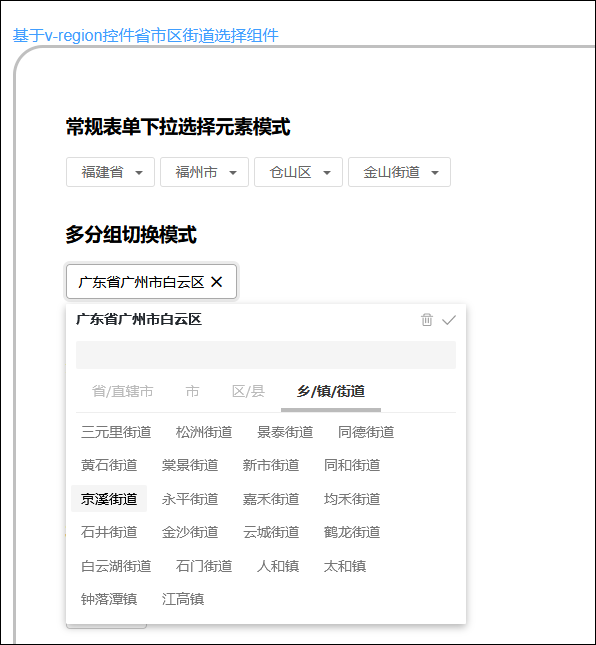Screen dimensions: 596x645
Task: Select 石井街道
Action: tap(109, 532)
